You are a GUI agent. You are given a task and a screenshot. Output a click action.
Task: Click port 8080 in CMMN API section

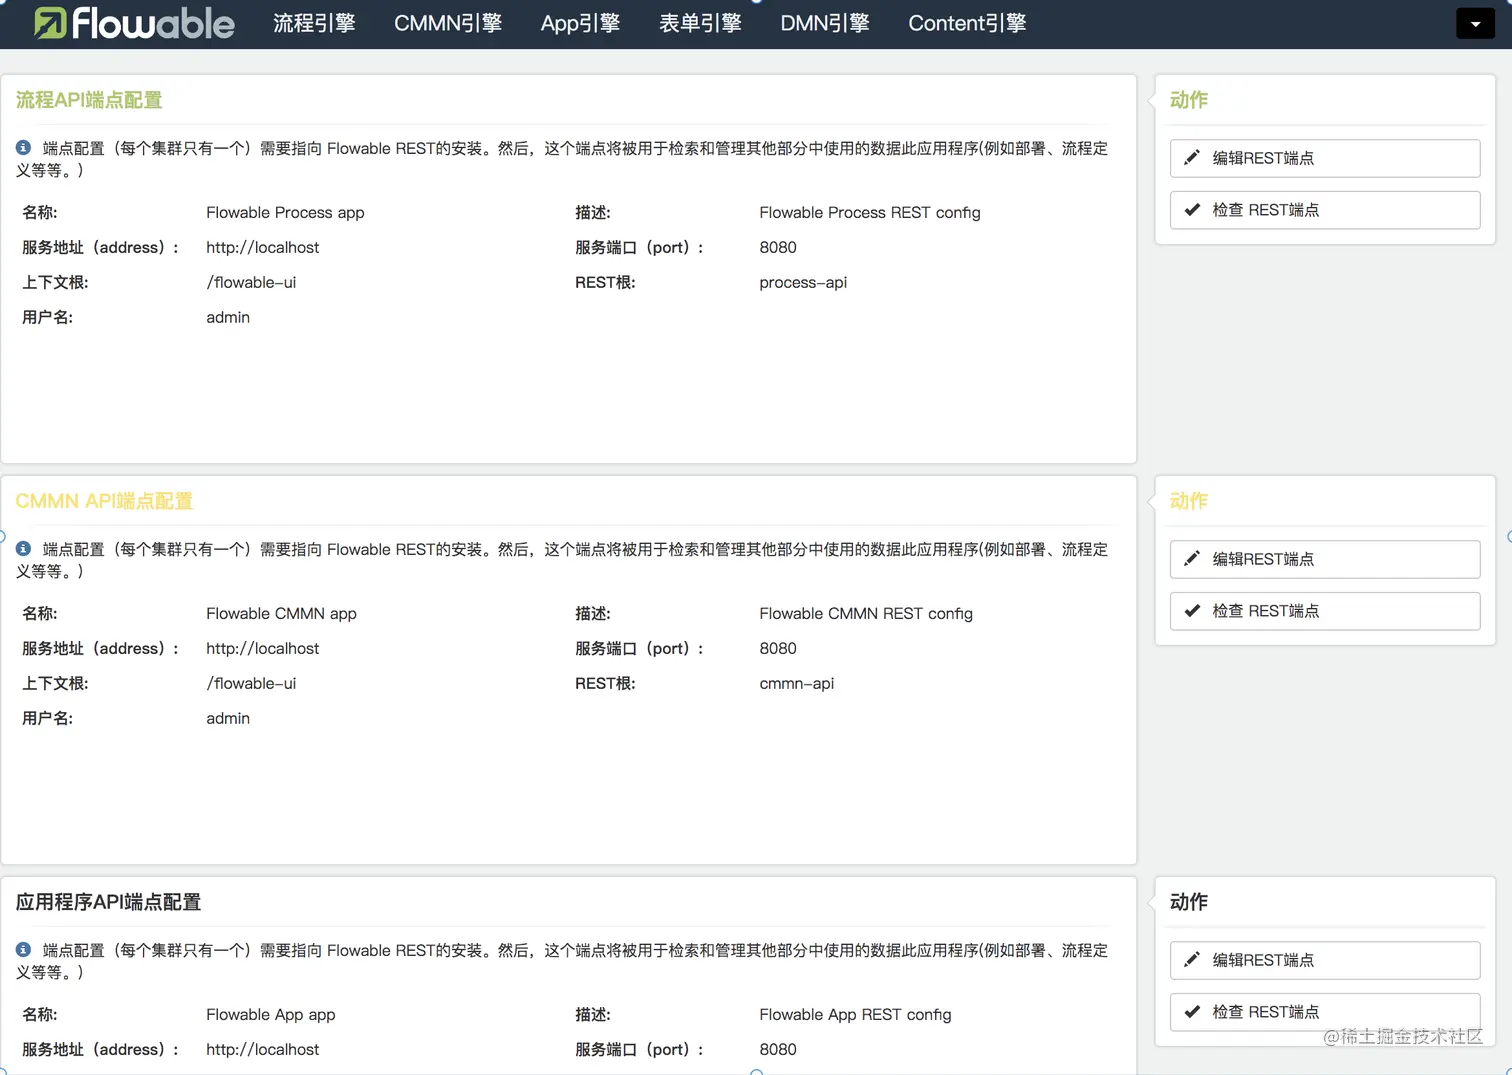pos(778,648)
